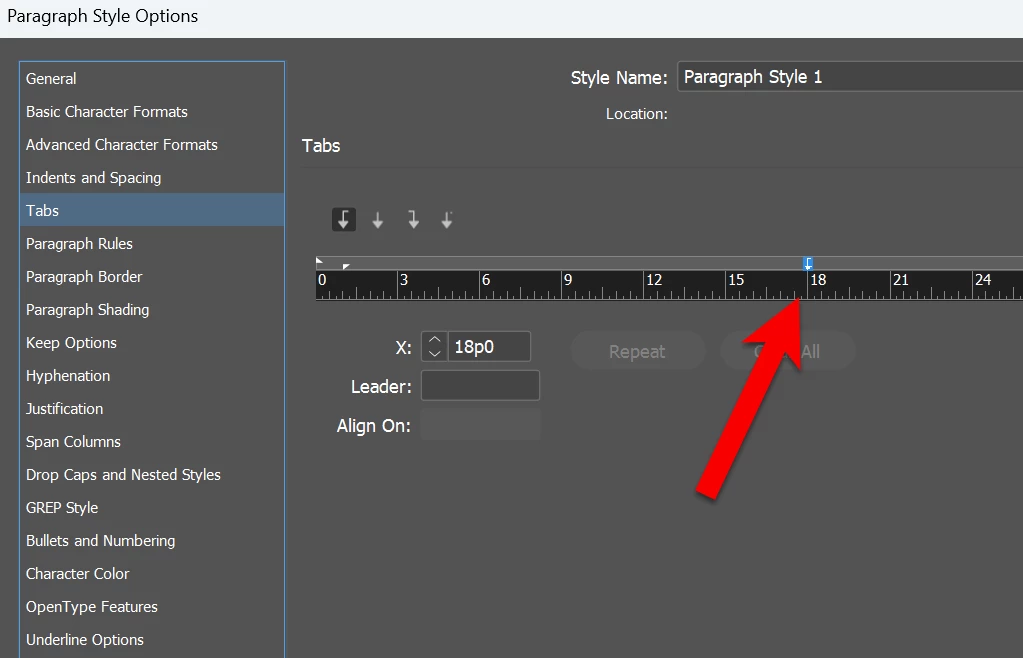The image size is (1023, 658).
Task: Open Basic Character Formats category
Action: point(152,112)
